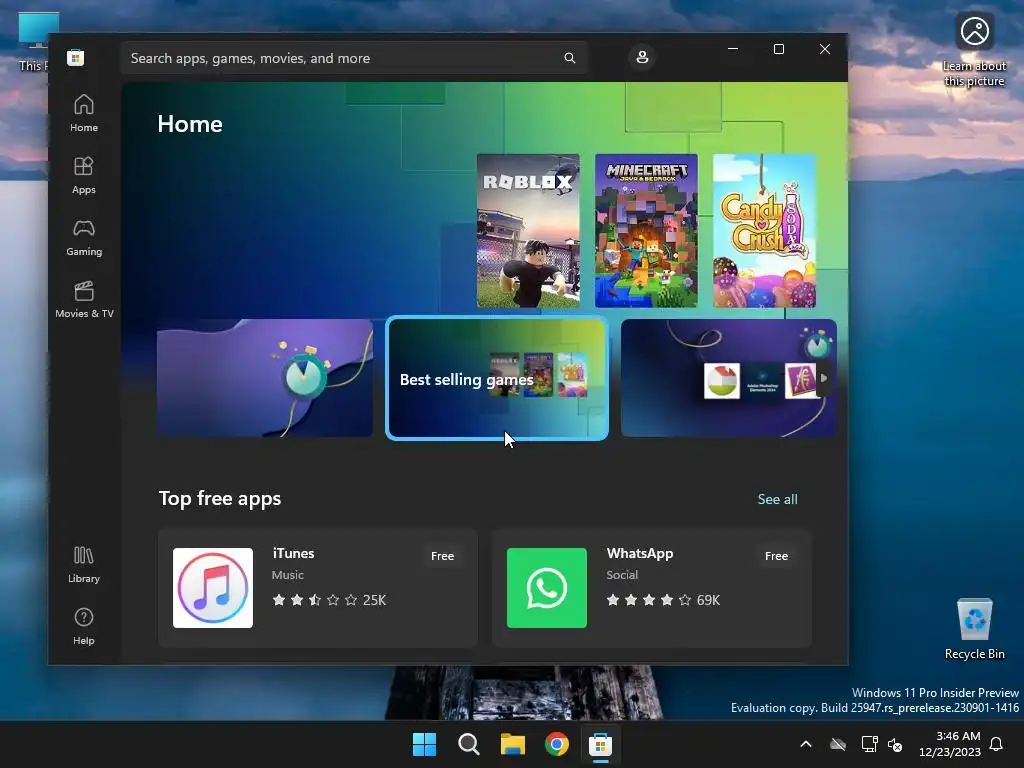This screenshot has width=1024, height=768.
Task: Open the notifications bell icon
Action: point(996,744)
